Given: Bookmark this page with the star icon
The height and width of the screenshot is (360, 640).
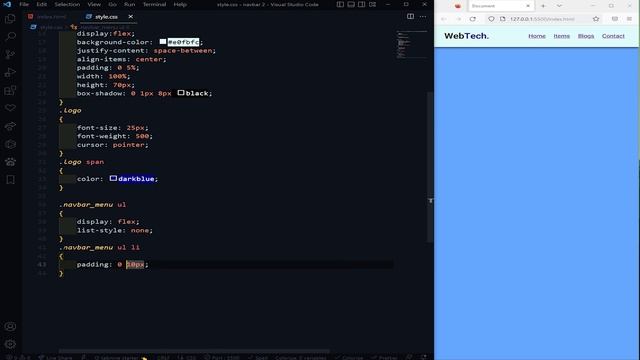Looking at the screenshot, I should coord(596,19).
